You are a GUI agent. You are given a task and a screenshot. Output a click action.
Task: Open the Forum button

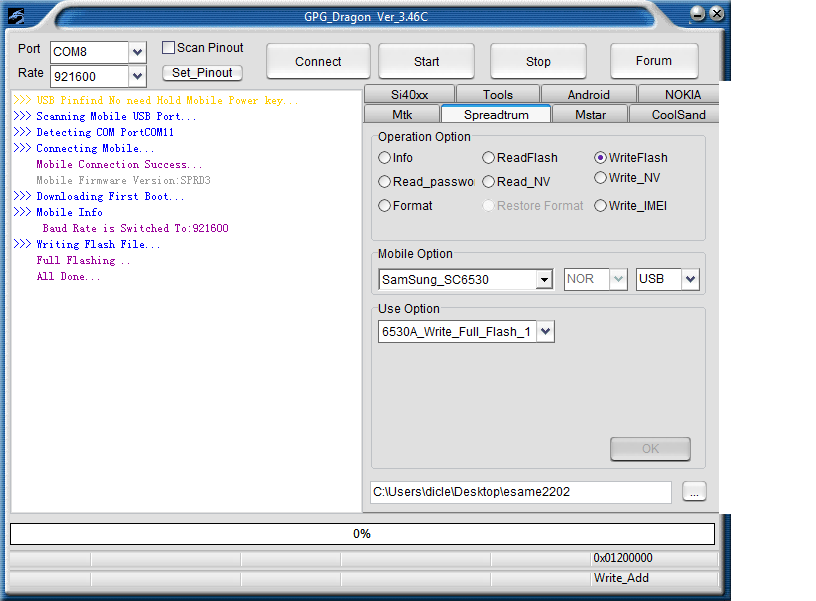(654, 61)
